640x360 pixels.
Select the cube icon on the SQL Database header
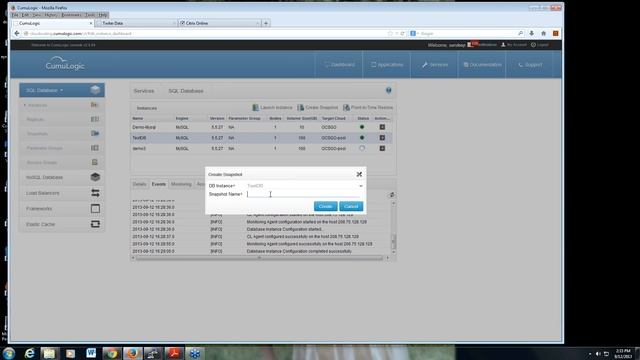click(95, 90)
